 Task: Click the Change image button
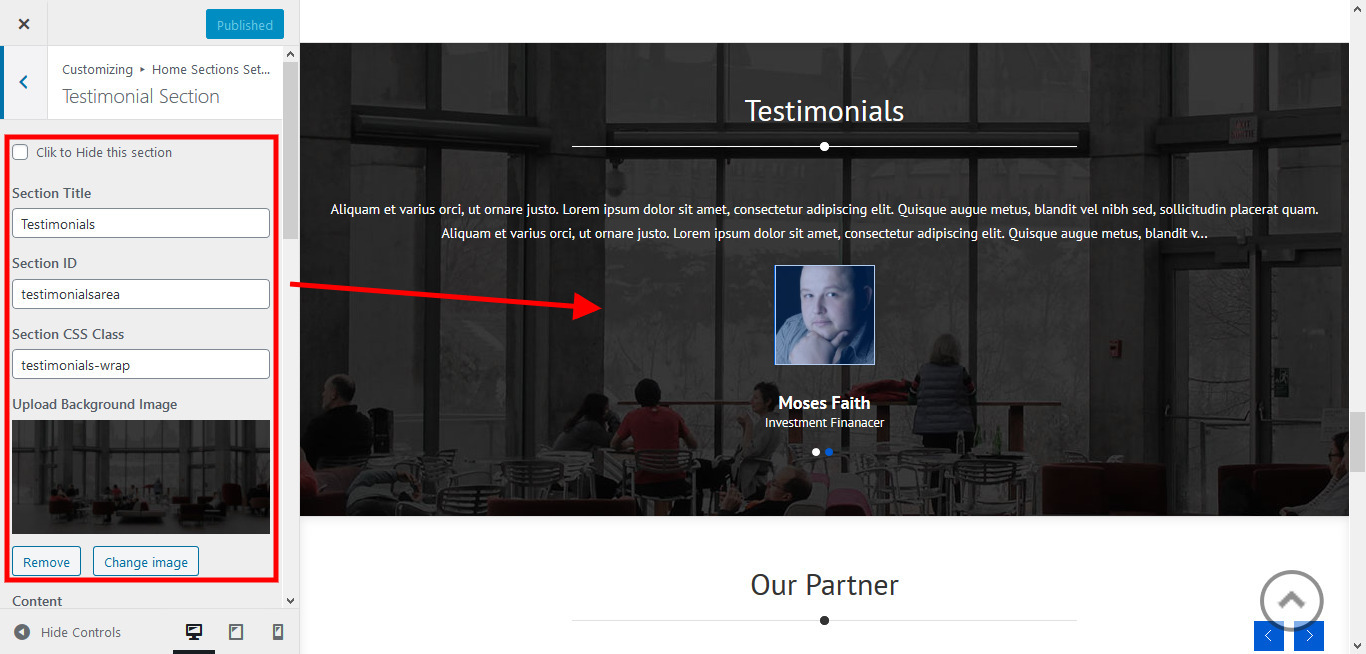146,562
